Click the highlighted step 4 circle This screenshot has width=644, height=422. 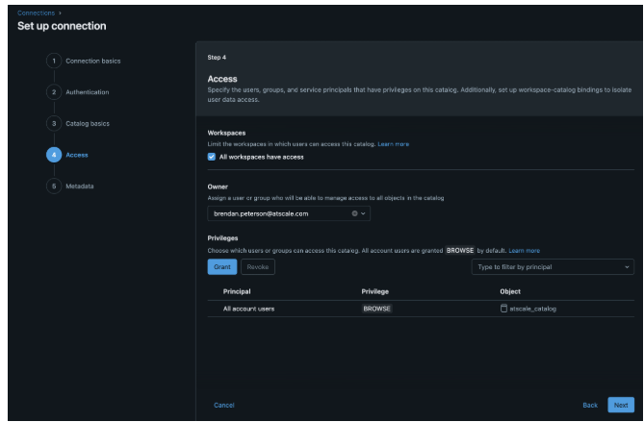(x=54, y=155)
